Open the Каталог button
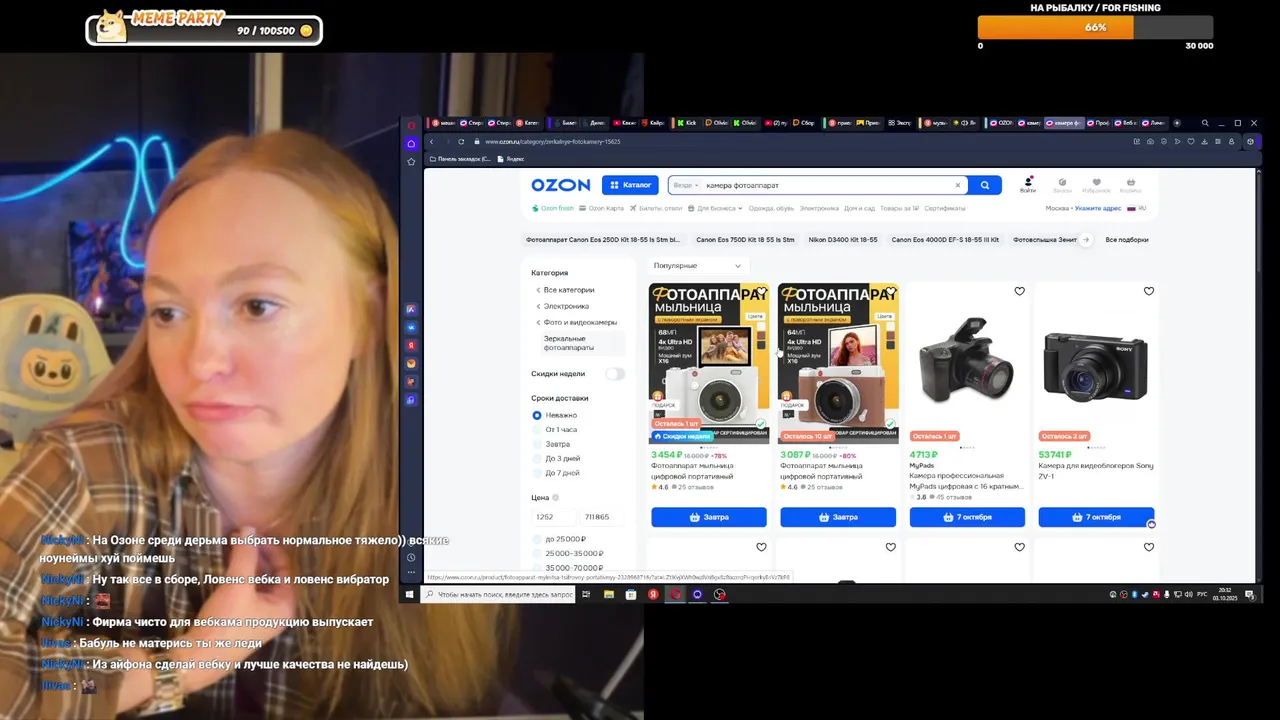Image resolution: width=1280 pixels, height=720 pixels. pos(630,185)
